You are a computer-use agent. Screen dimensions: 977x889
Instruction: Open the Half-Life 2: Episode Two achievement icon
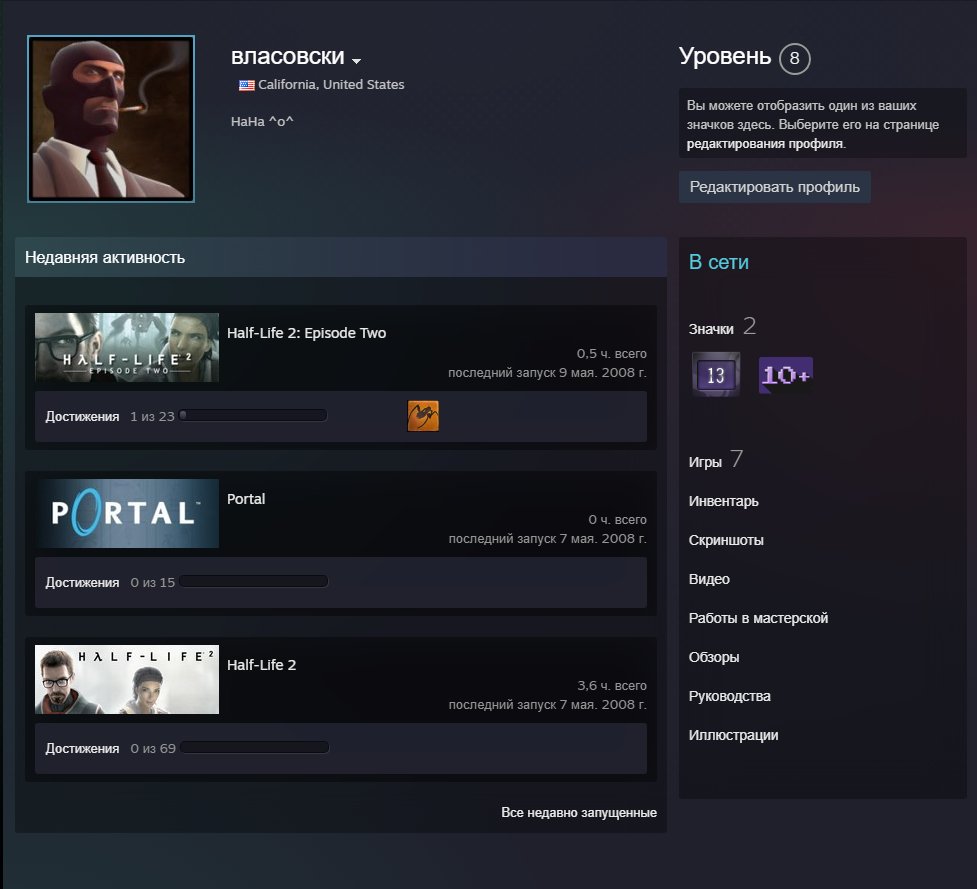point(423,416)
